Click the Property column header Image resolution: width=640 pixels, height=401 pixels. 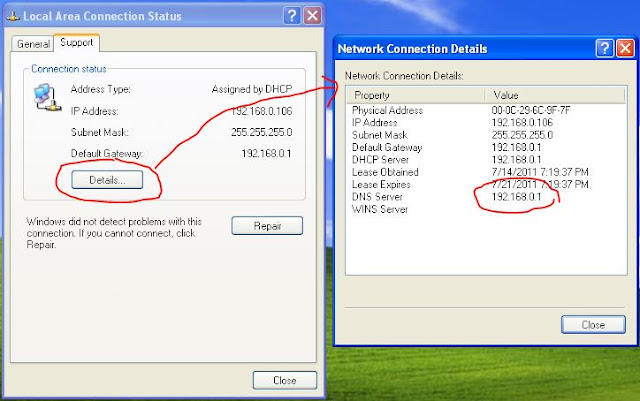click(416, 95)
